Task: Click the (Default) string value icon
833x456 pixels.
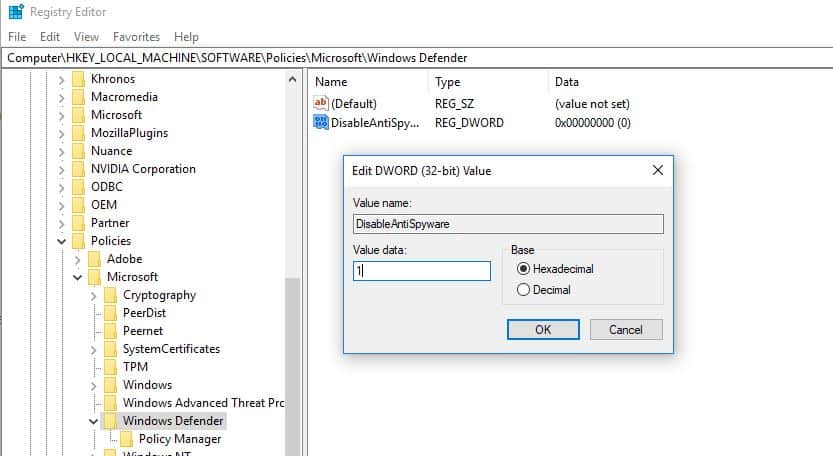Action: pyautogui.click(x=321, y=104)
